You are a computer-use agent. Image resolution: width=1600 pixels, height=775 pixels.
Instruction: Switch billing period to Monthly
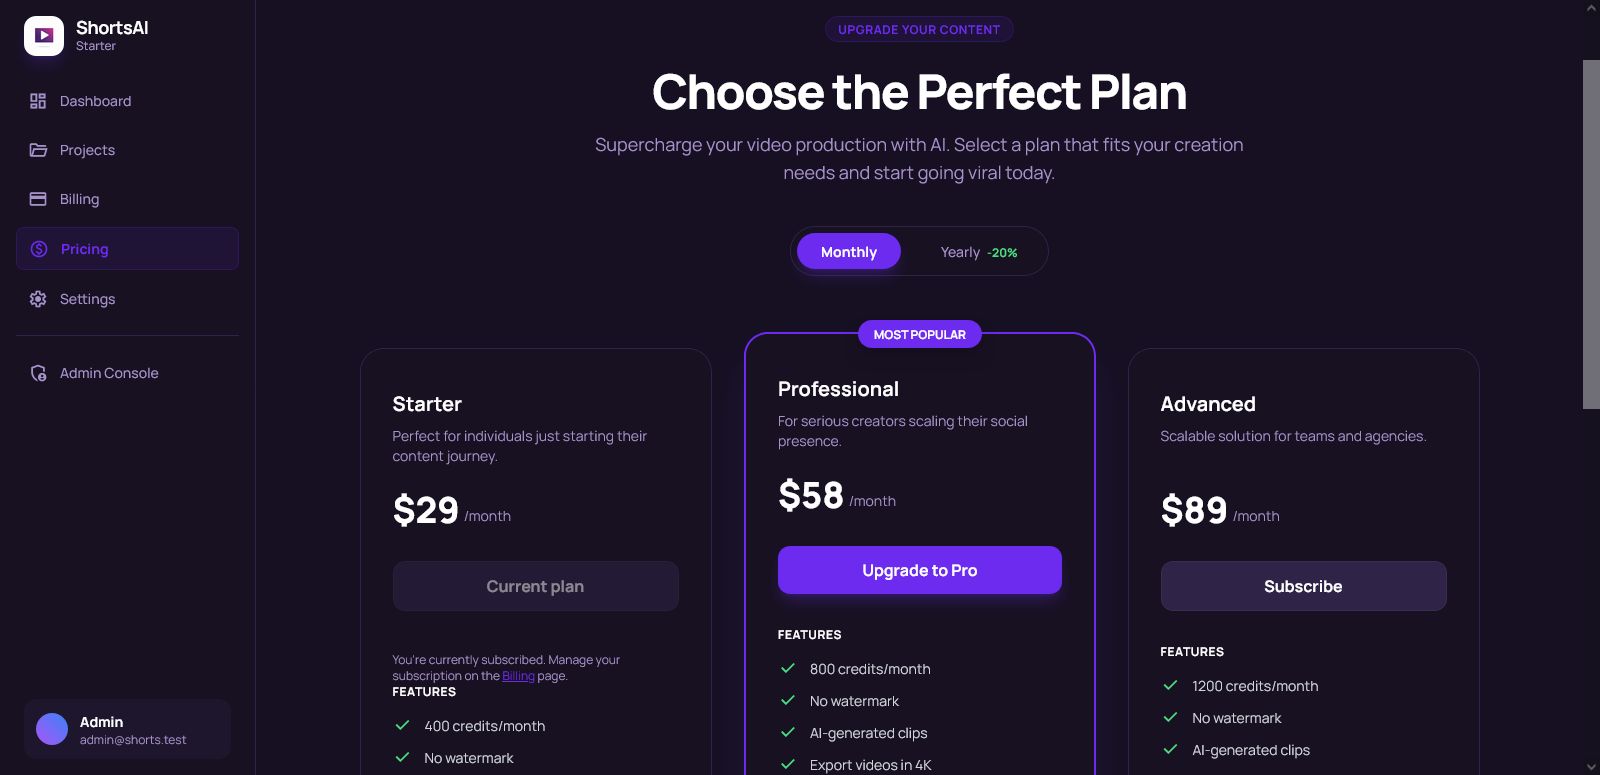pyautogui.click(x=848, y=252)
